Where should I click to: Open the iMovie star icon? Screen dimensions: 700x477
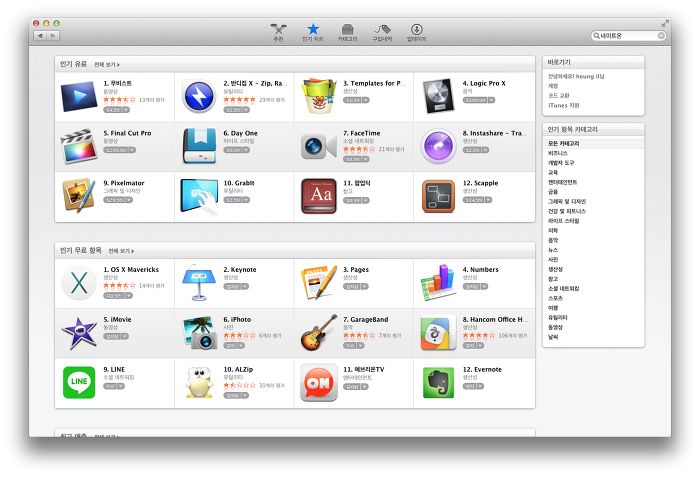[x=79, y=333]
